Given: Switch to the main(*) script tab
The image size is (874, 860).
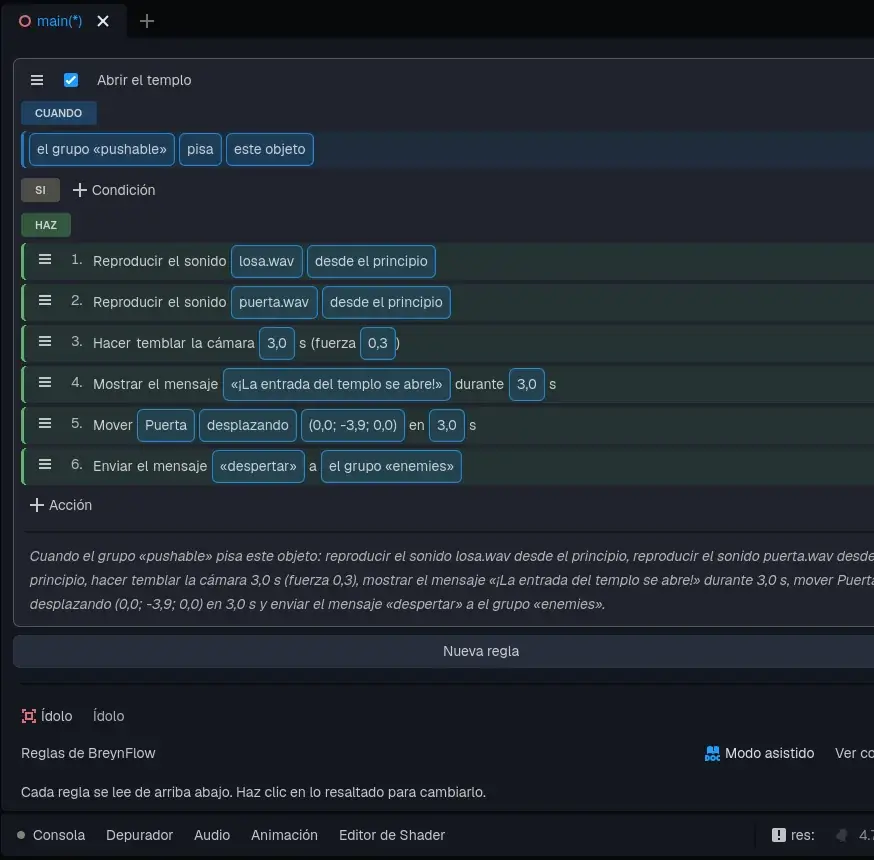Looking at the screenshot, I should coord(60,21).
